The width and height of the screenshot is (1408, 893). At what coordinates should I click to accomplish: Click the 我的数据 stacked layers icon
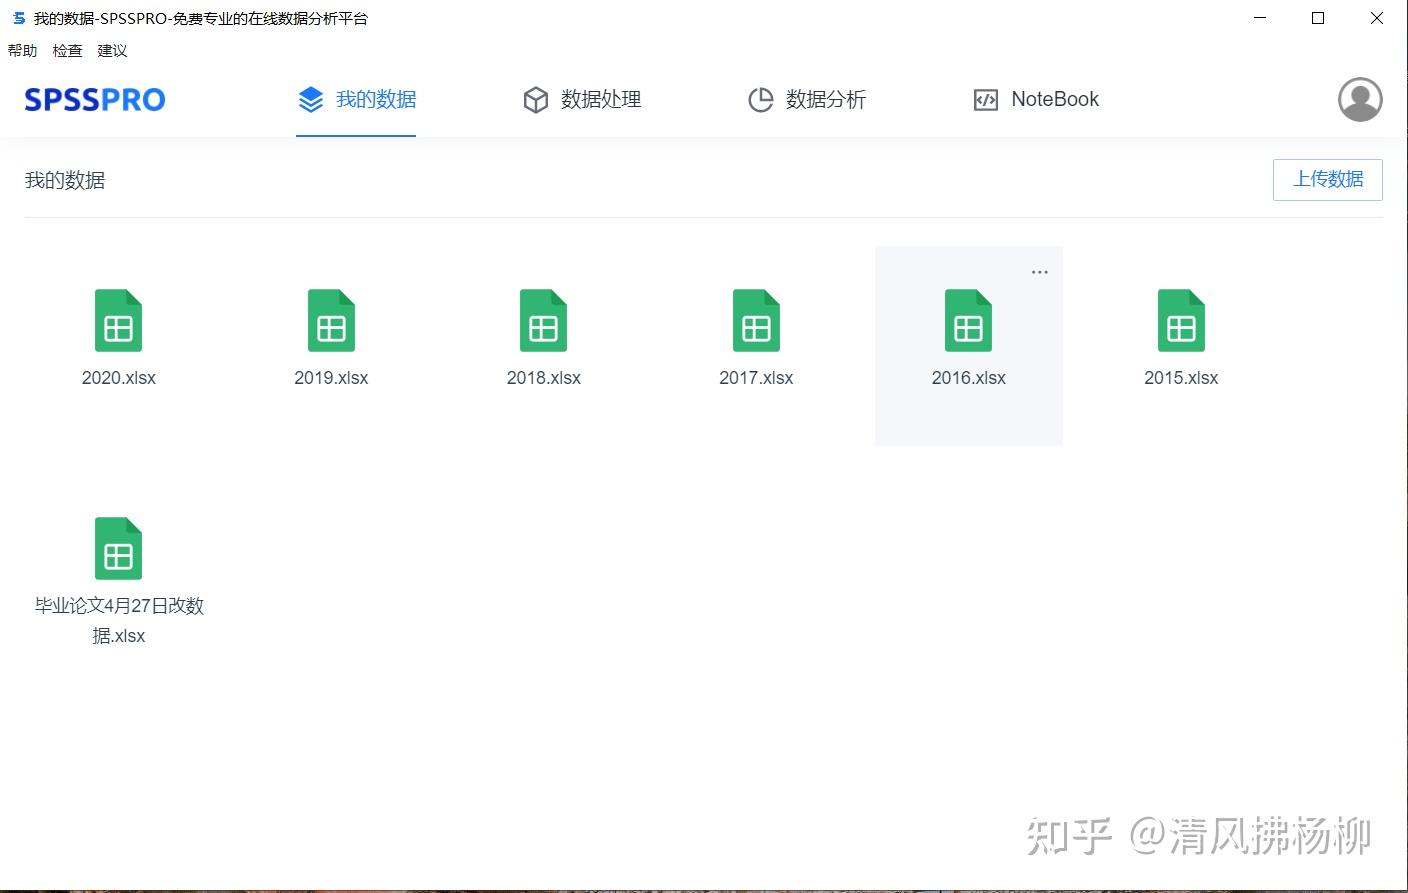[x=310, y=99]
